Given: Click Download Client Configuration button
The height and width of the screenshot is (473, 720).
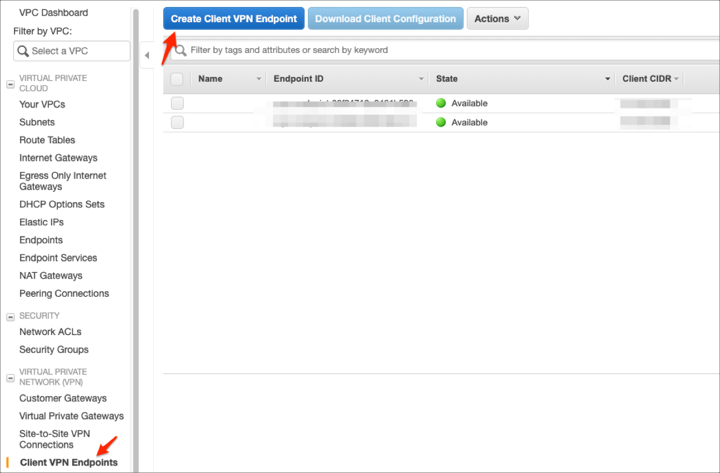Looking at the screenshot, I should pyautogui.click(x=385, y=19).
